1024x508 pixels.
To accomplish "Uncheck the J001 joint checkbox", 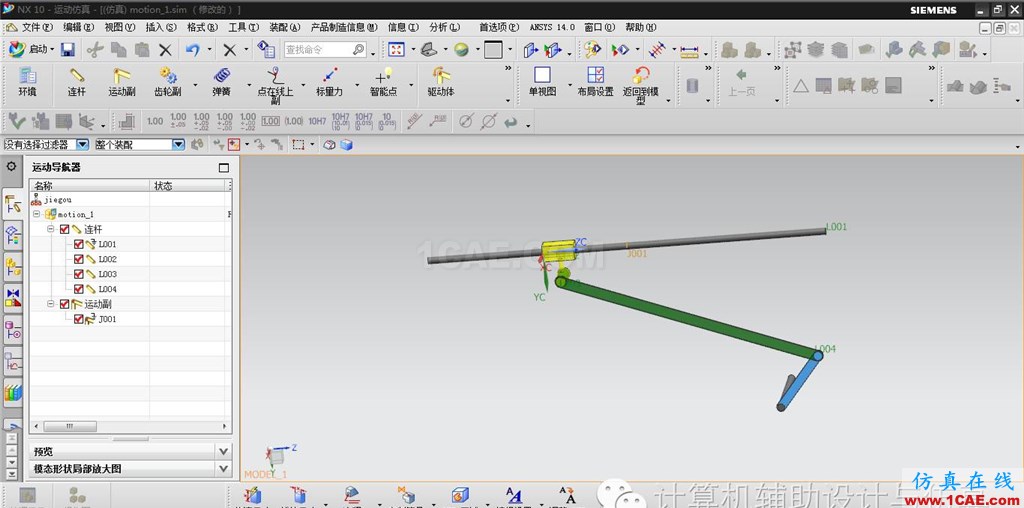I will (79, 319).
